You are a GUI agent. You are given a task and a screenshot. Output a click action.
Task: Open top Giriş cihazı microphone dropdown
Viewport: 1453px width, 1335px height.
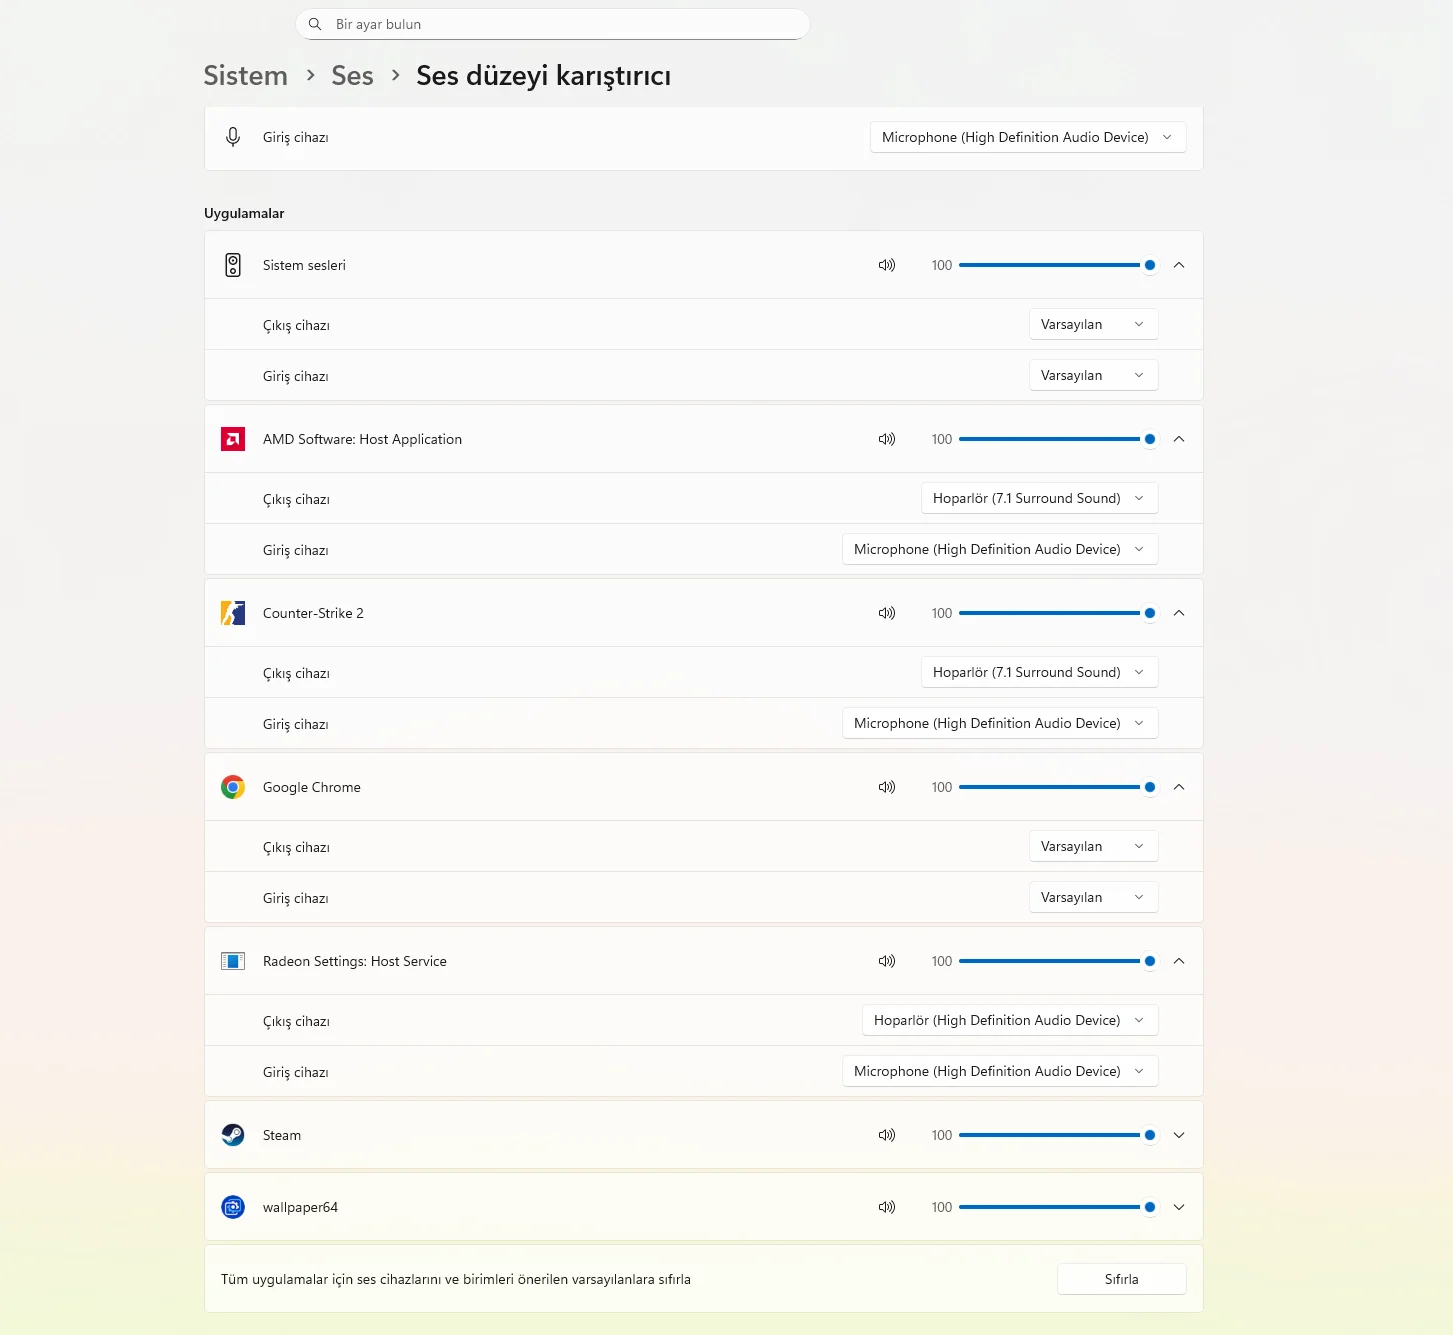(1027, 137)
